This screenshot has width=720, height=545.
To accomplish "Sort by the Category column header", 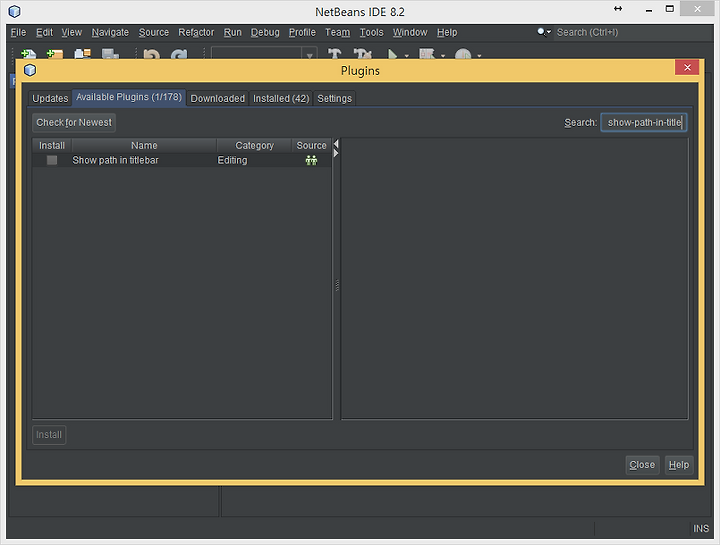I will 254,146.
